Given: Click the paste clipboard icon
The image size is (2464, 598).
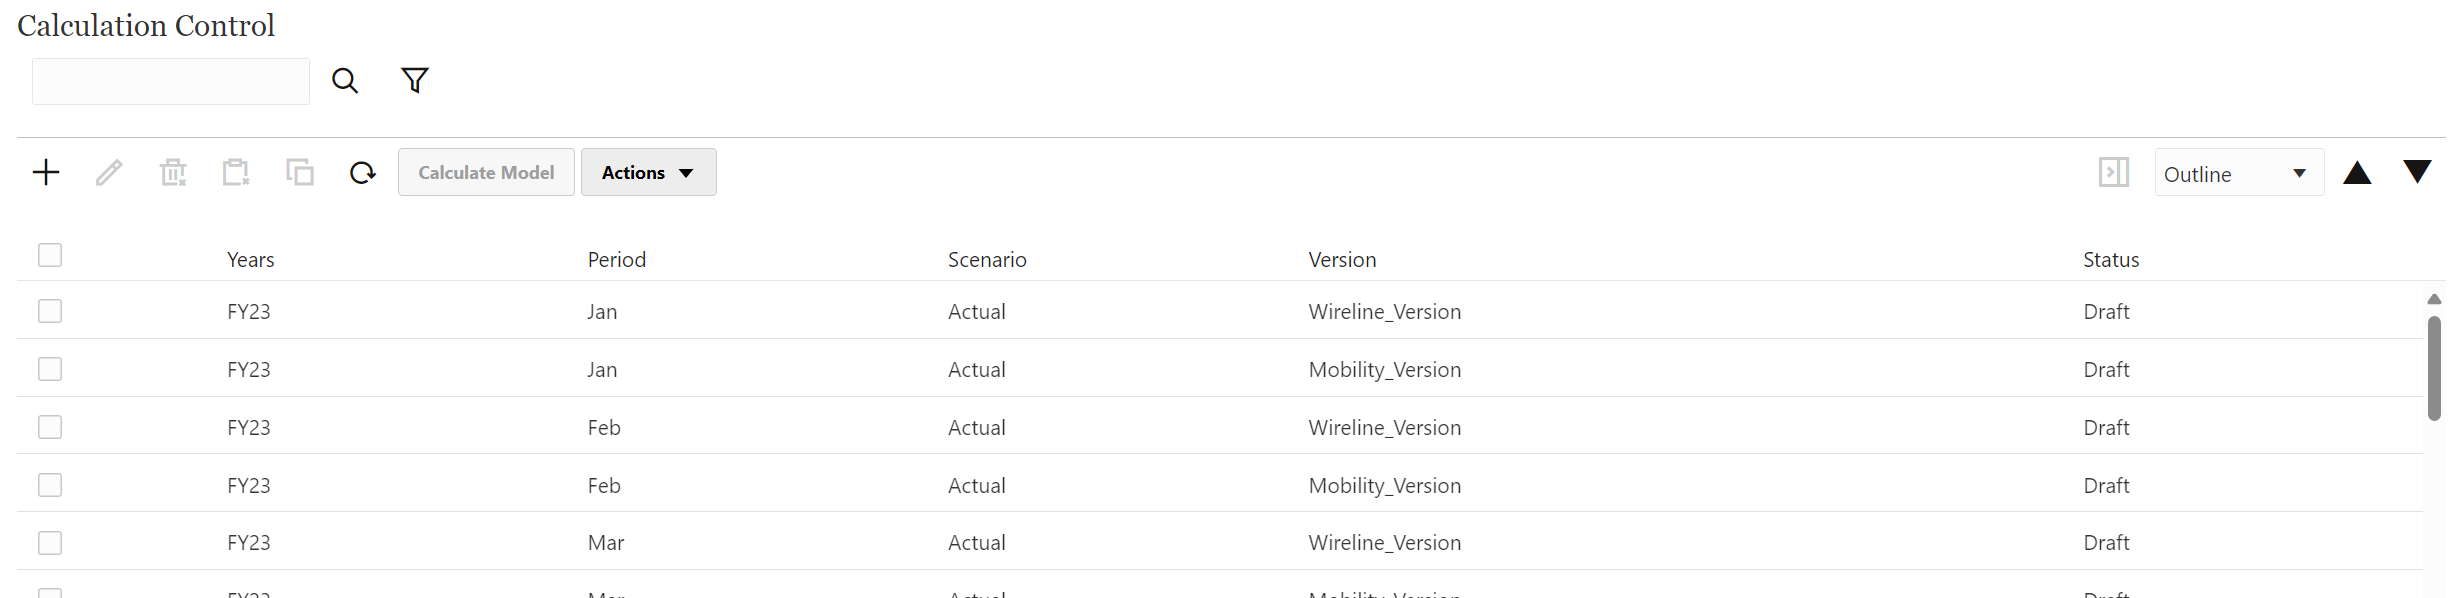Looking at the screenshot, I should pos(236,172).
